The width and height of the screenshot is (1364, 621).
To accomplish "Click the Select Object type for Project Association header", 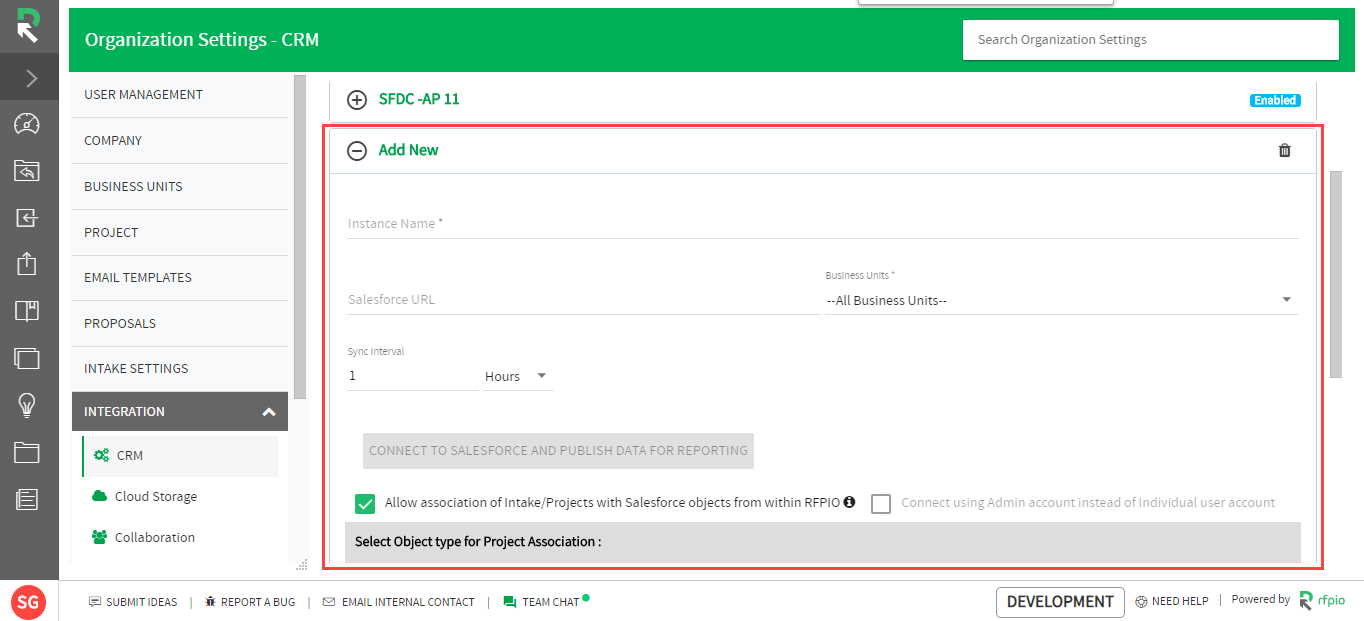I will click(x=823, y=542).
